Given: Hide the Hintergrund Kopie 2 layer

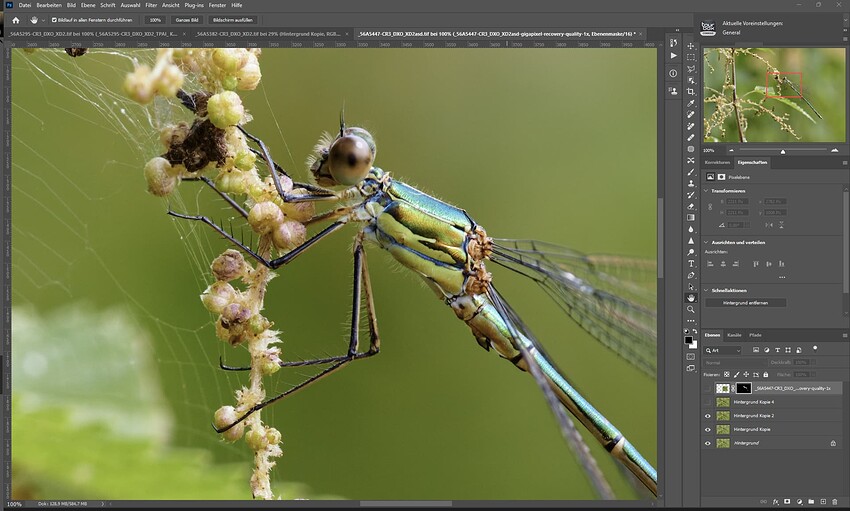Looking at the screenshot, I should click(707, 416).
